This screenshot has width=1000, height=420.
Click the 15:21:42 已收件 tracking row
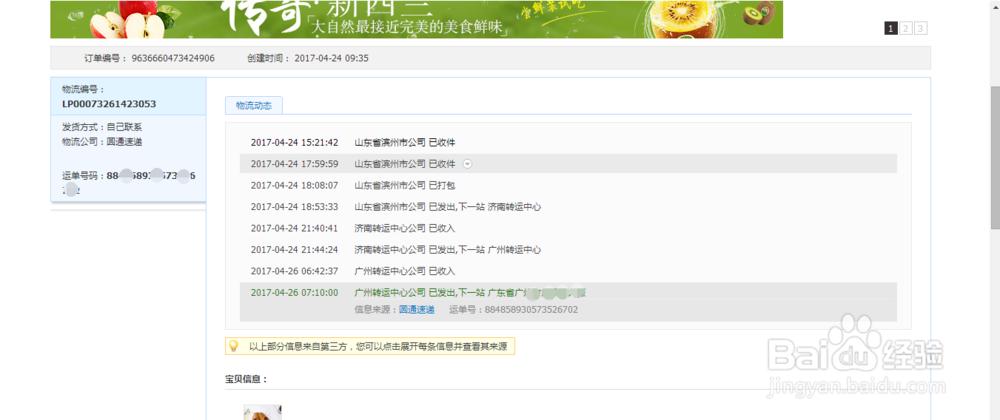pyautogui.click(x=568, y=142)
